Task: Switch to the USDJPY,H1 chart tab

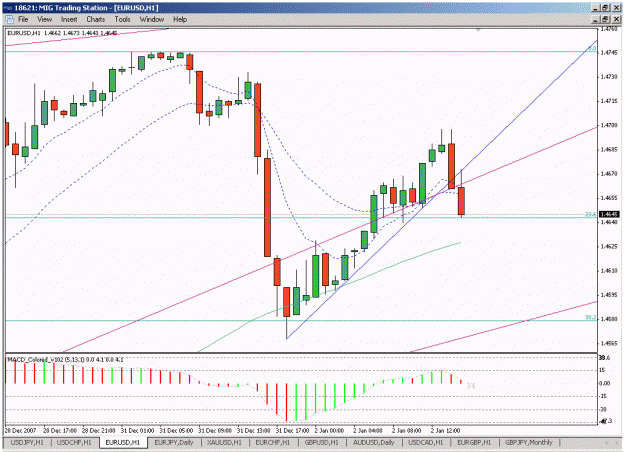Action: 27,442
